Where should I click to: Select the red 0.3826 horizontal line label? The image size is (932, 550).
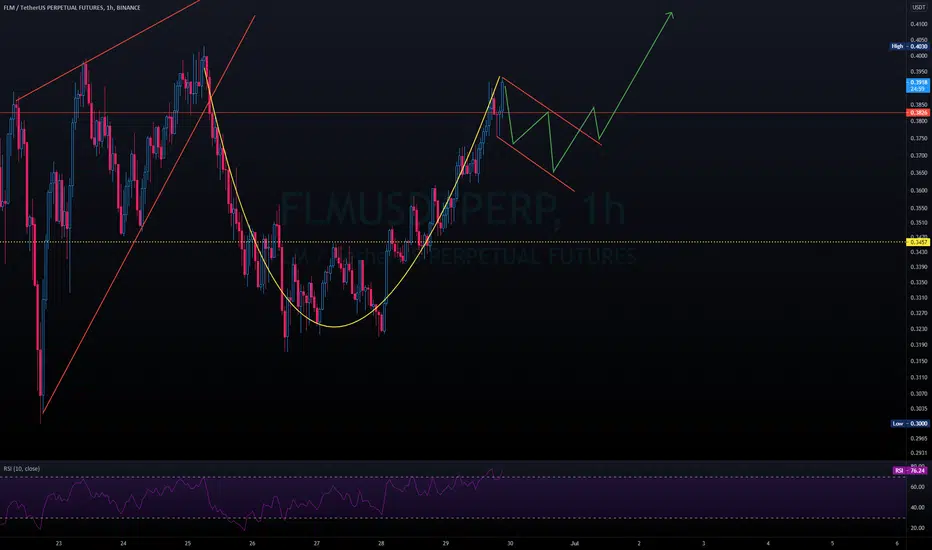coord(918,112)
